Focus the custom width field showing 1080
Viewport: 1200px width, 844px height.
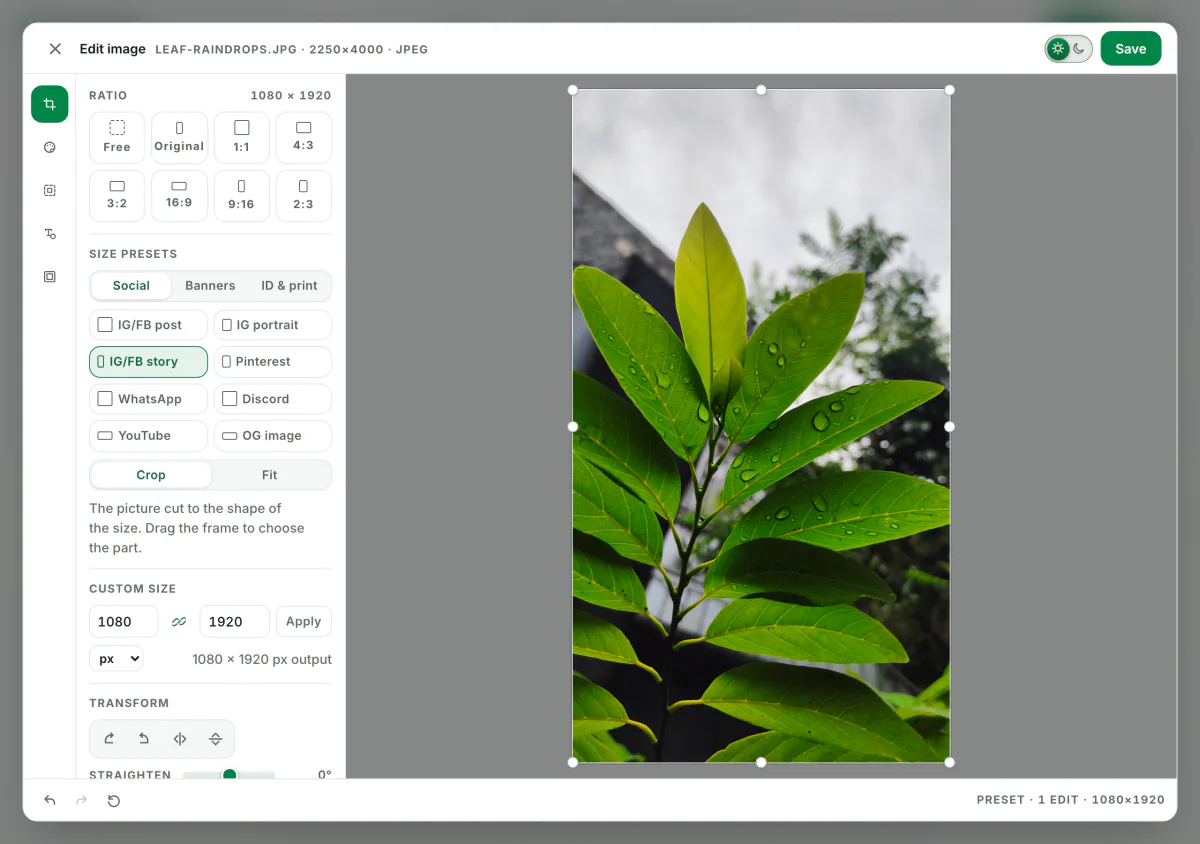[123, 621]
